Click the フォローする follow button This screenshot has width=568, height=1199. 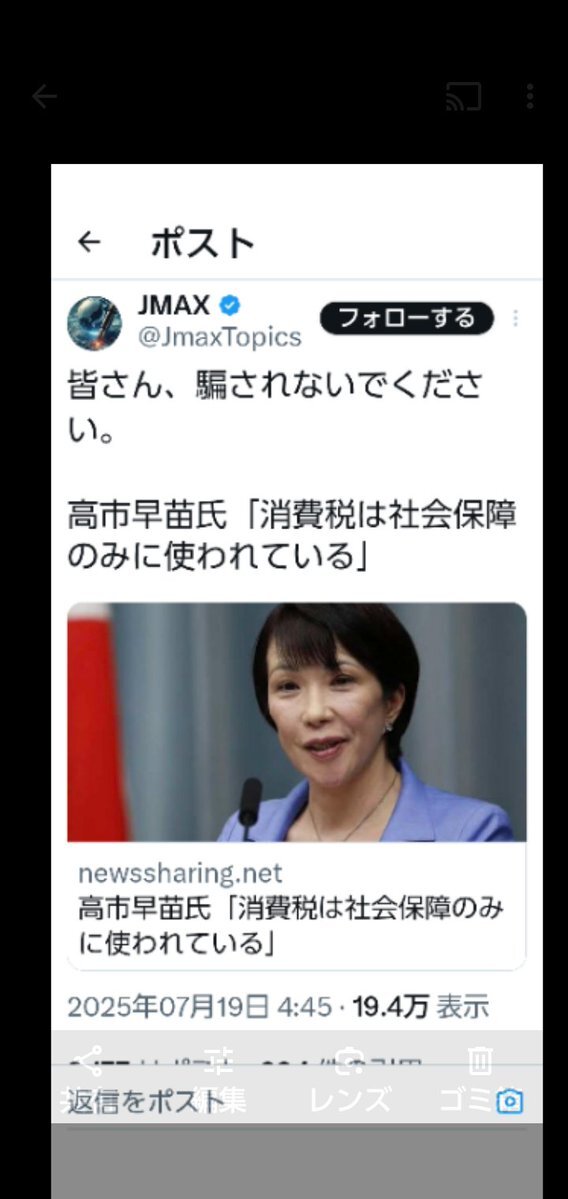407,318
